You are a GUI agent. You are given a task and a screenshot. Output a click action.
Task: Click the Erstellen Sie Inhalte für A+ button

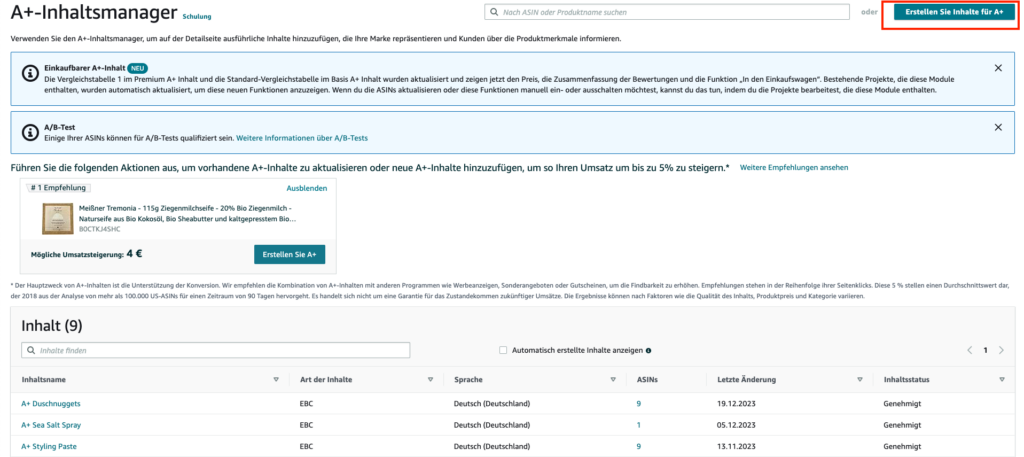[x=954, y=12]
